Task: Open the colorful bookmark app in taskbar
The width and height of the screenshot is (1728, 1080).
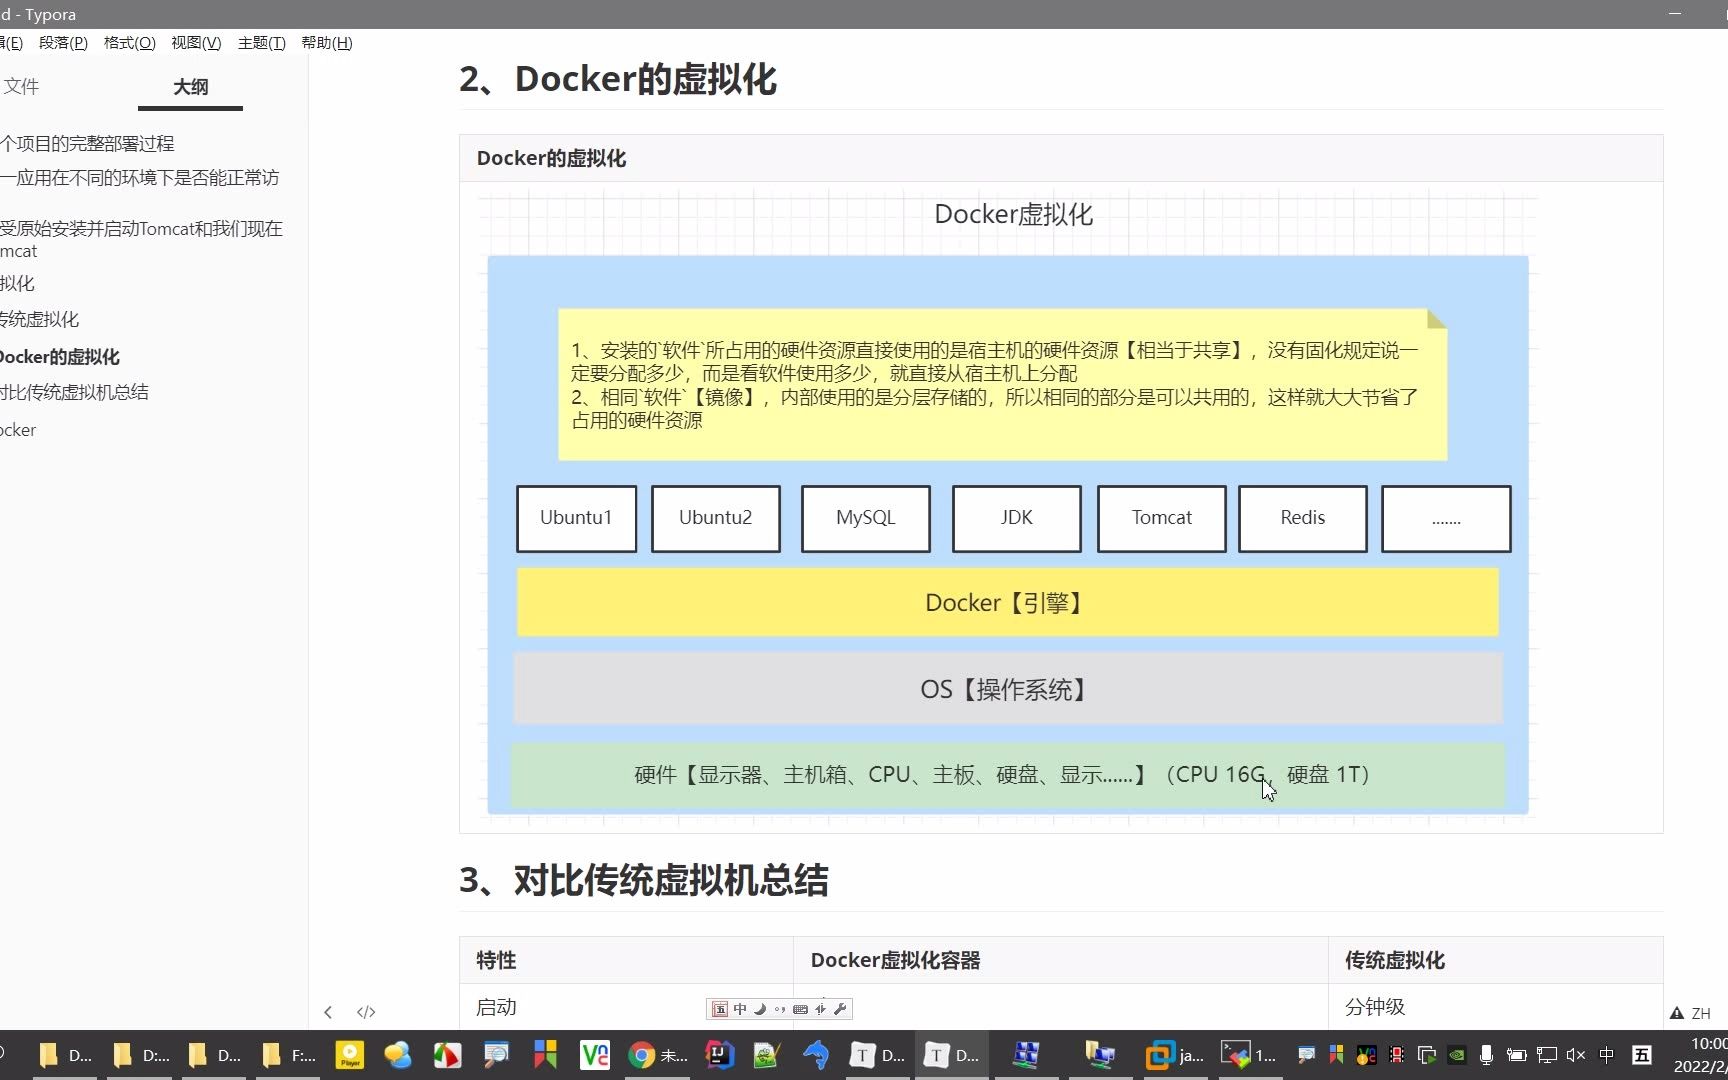Action: pyautogui.click(x=545, y=1055)
